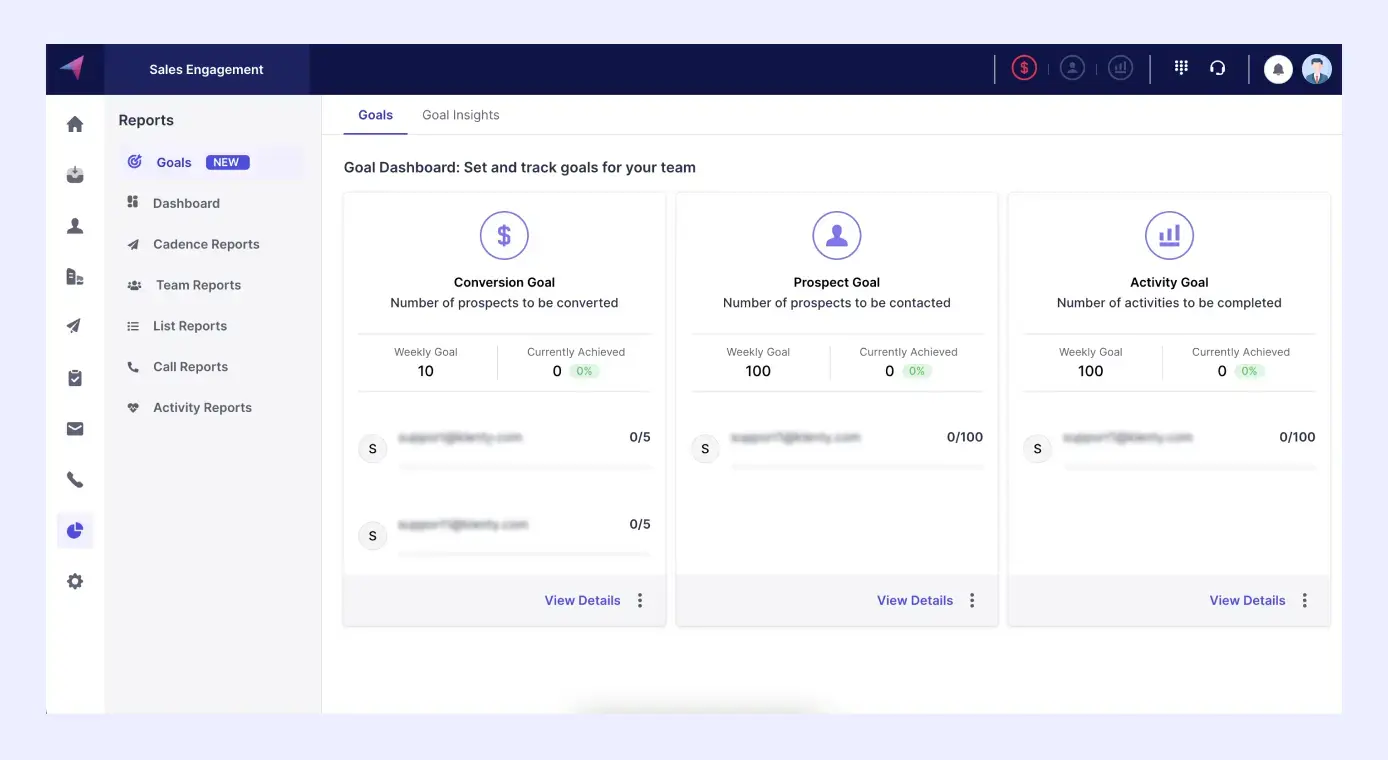Click the bar-chart goal icon in header
Image resolution: width=1388 pixels, height=760 pixels.
coord(1121,68)
